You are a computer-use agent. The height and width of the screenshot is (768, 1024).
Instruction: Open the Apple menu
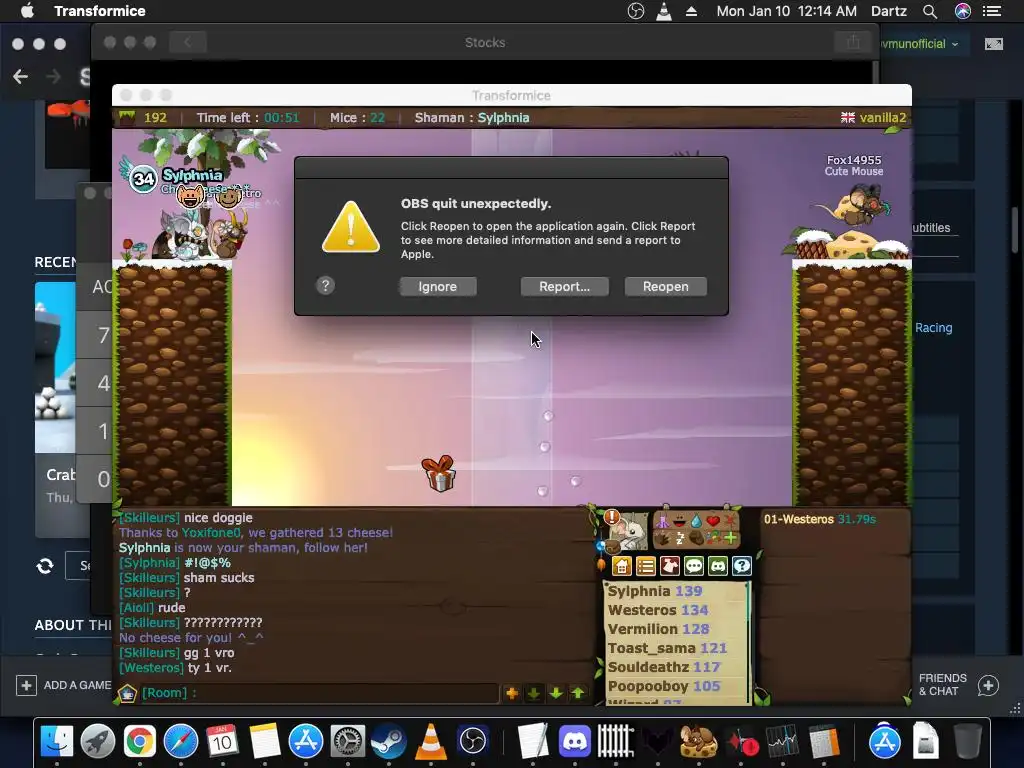click(27, 11)
